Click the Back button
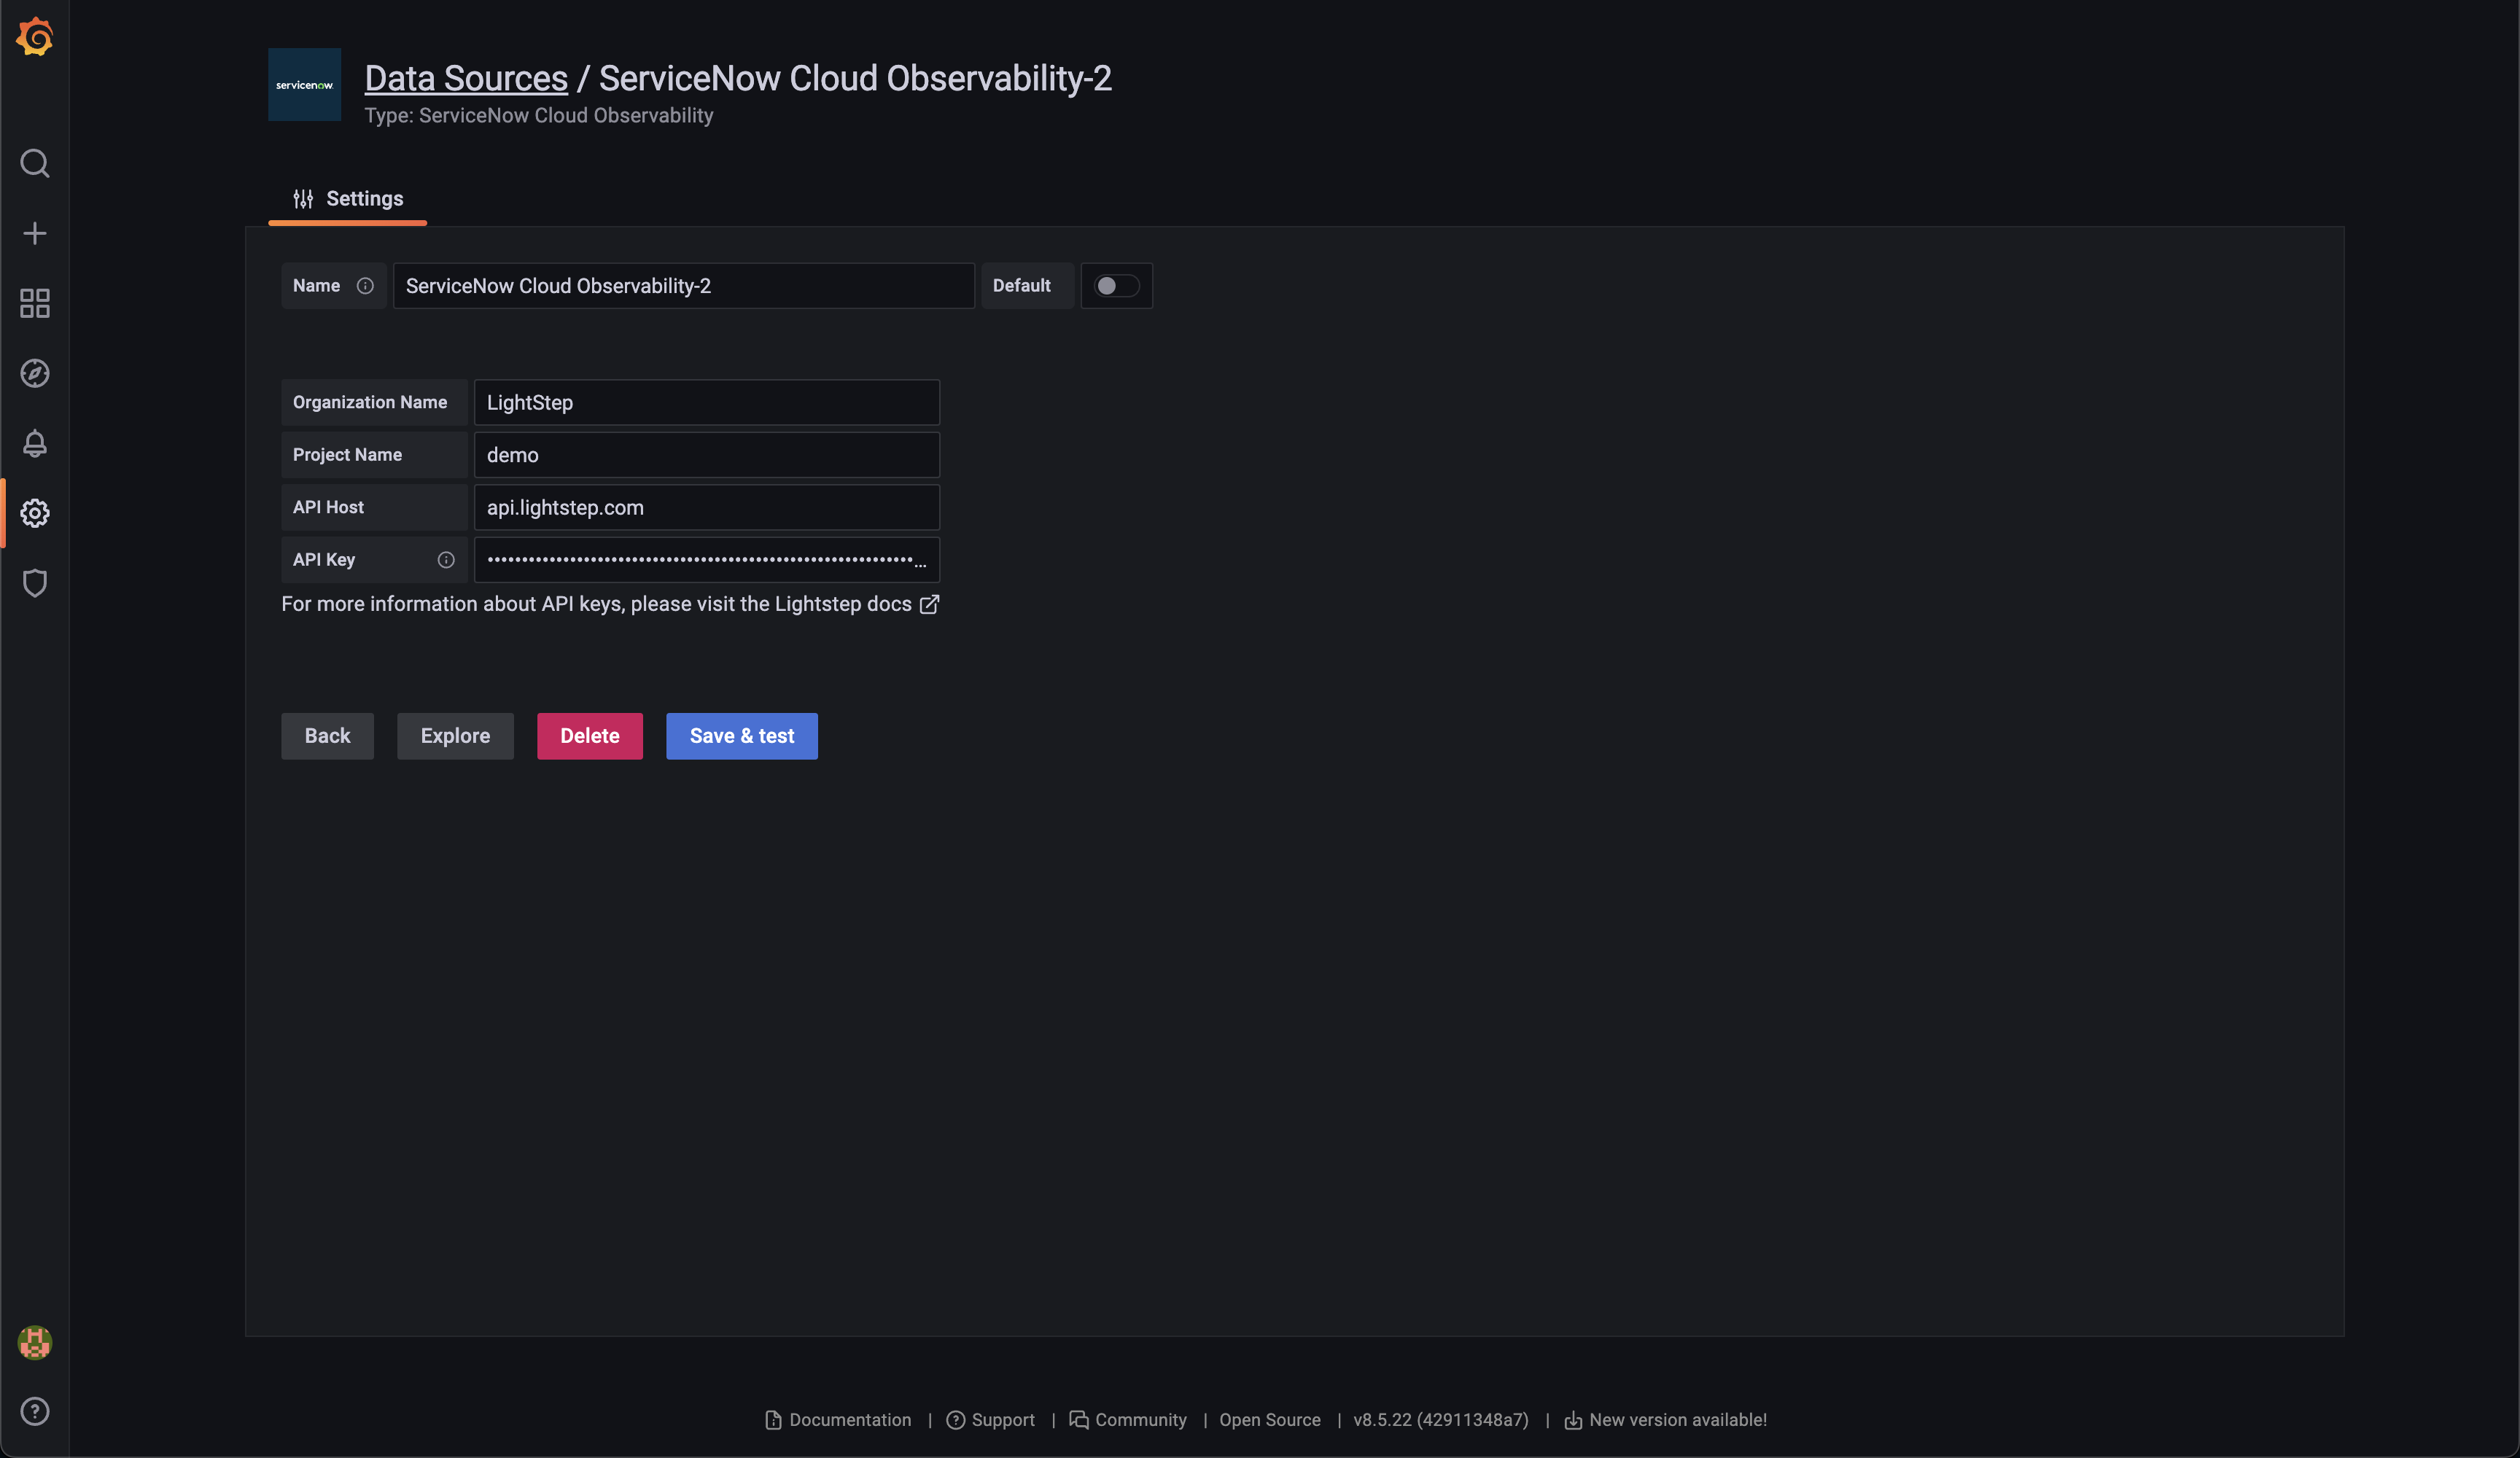The height and width of the screenshot is (1458, 2520). (x=327, y=736)
